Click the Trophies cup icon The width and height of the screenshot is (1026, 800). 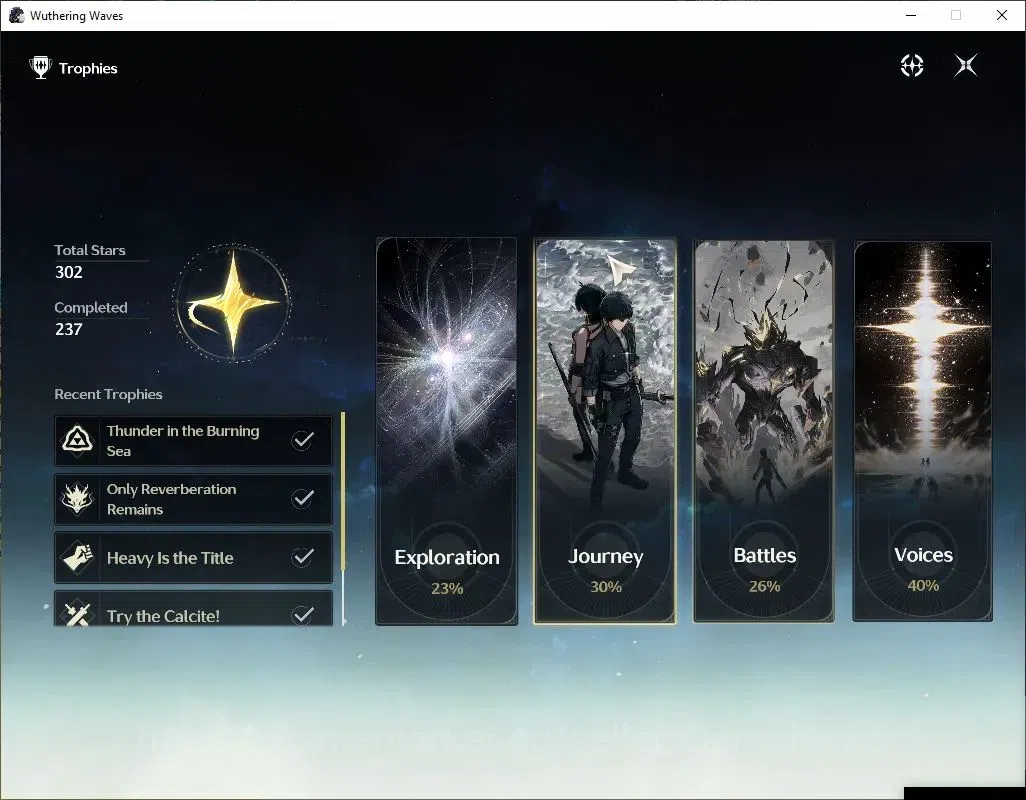tap(41, 67)
